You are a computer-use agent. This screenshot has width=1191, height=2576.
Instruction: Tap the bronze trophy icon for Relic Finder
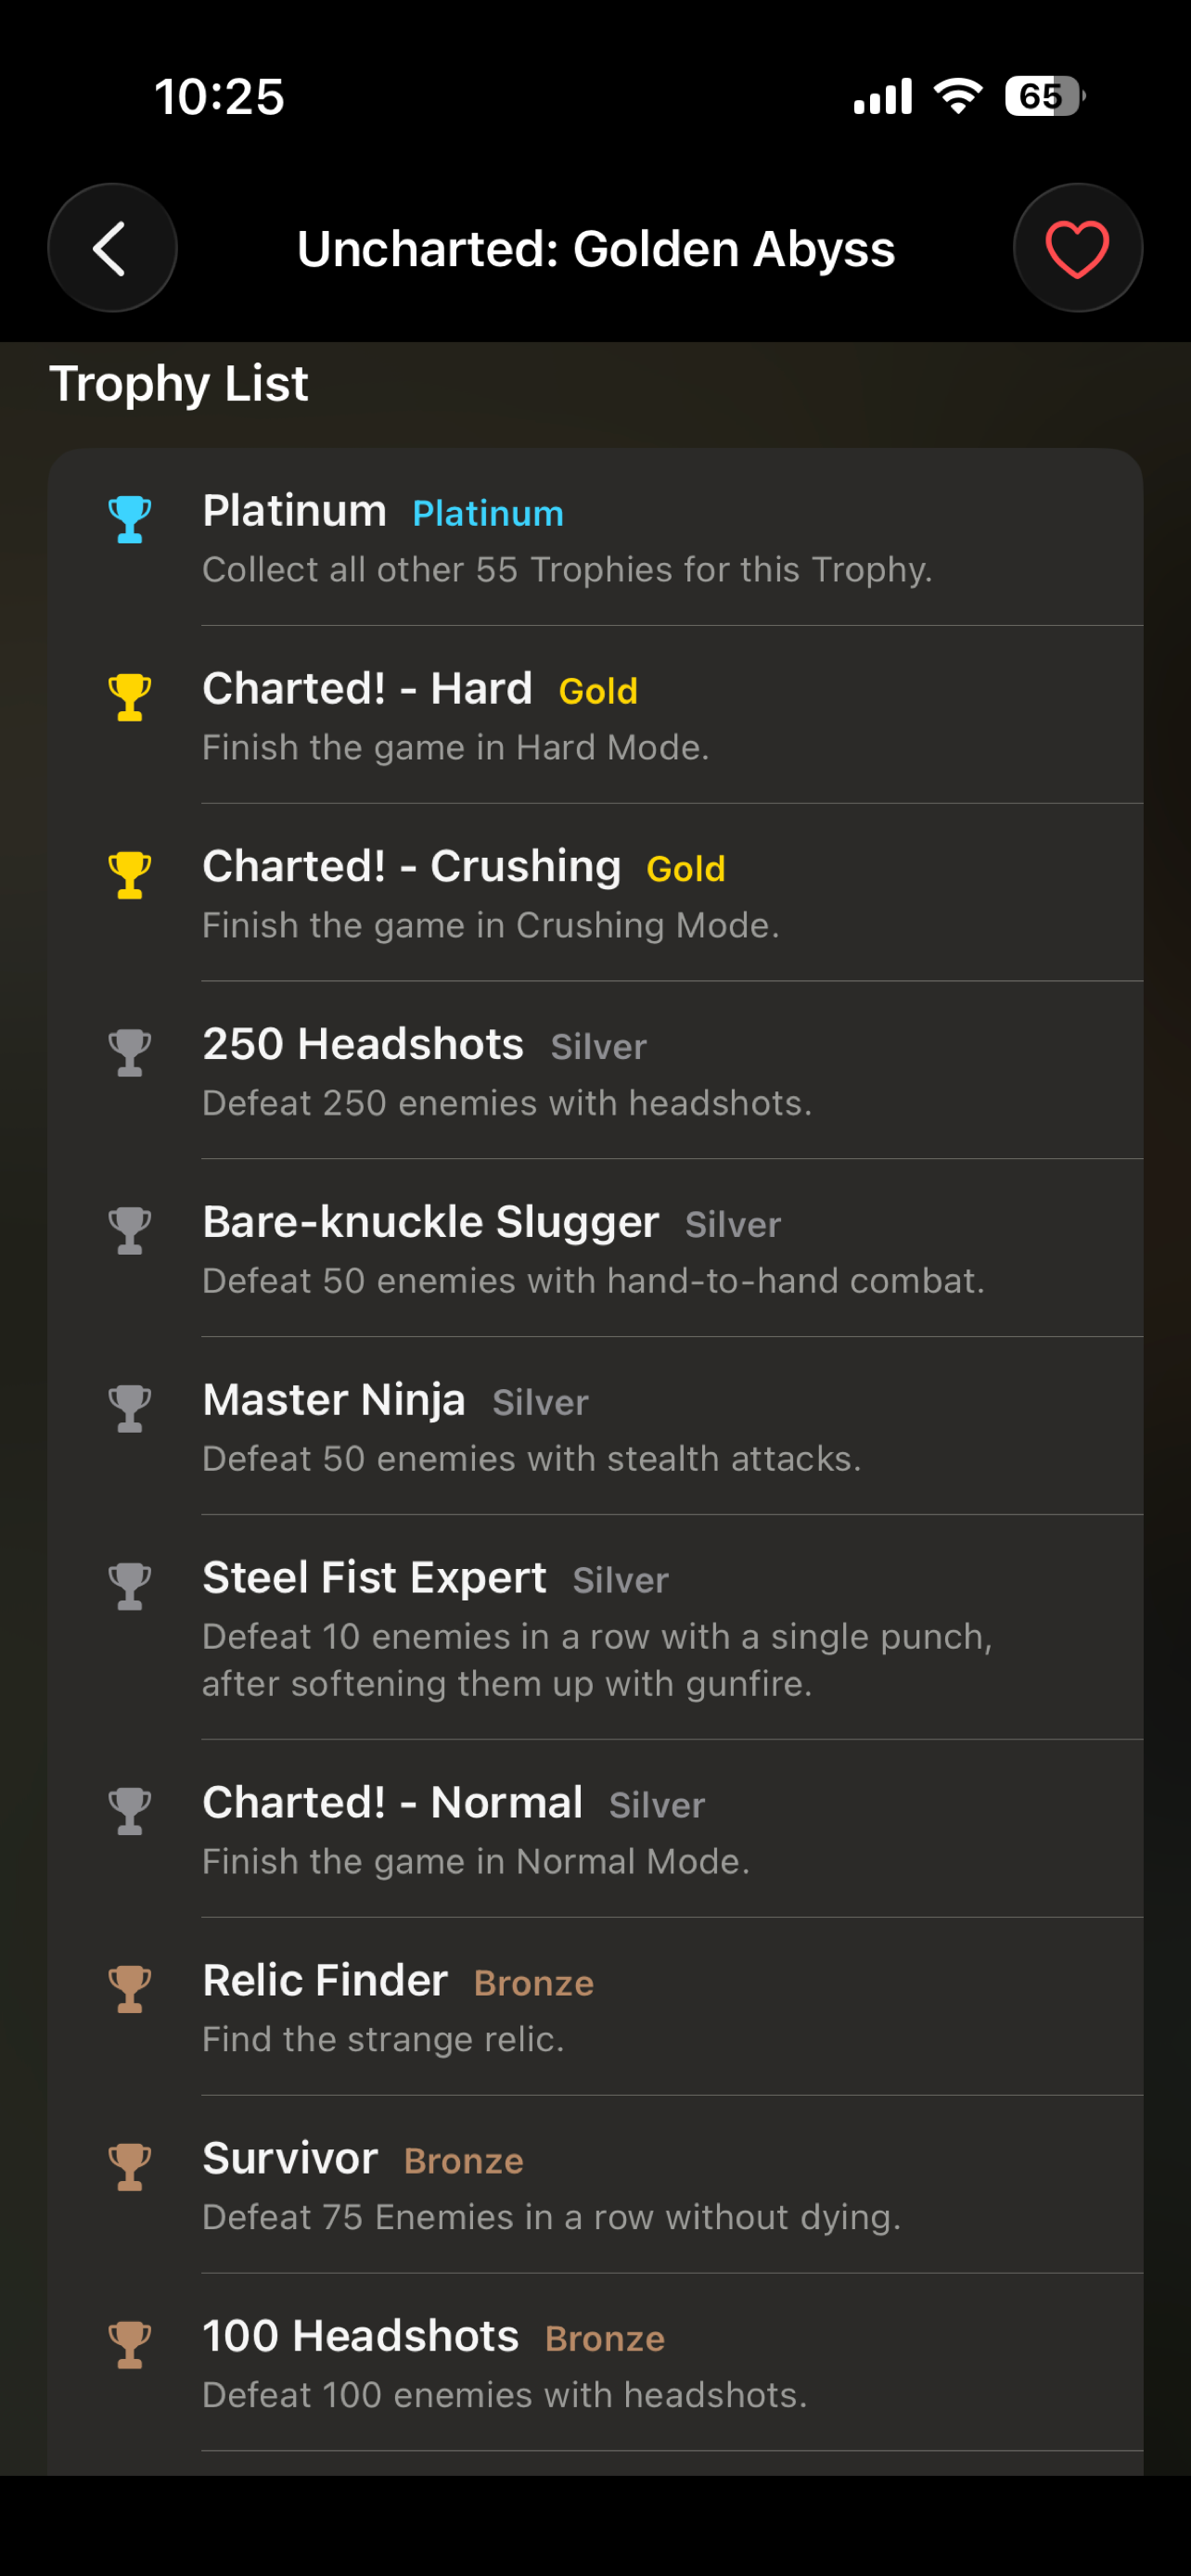click(130, 1989)
